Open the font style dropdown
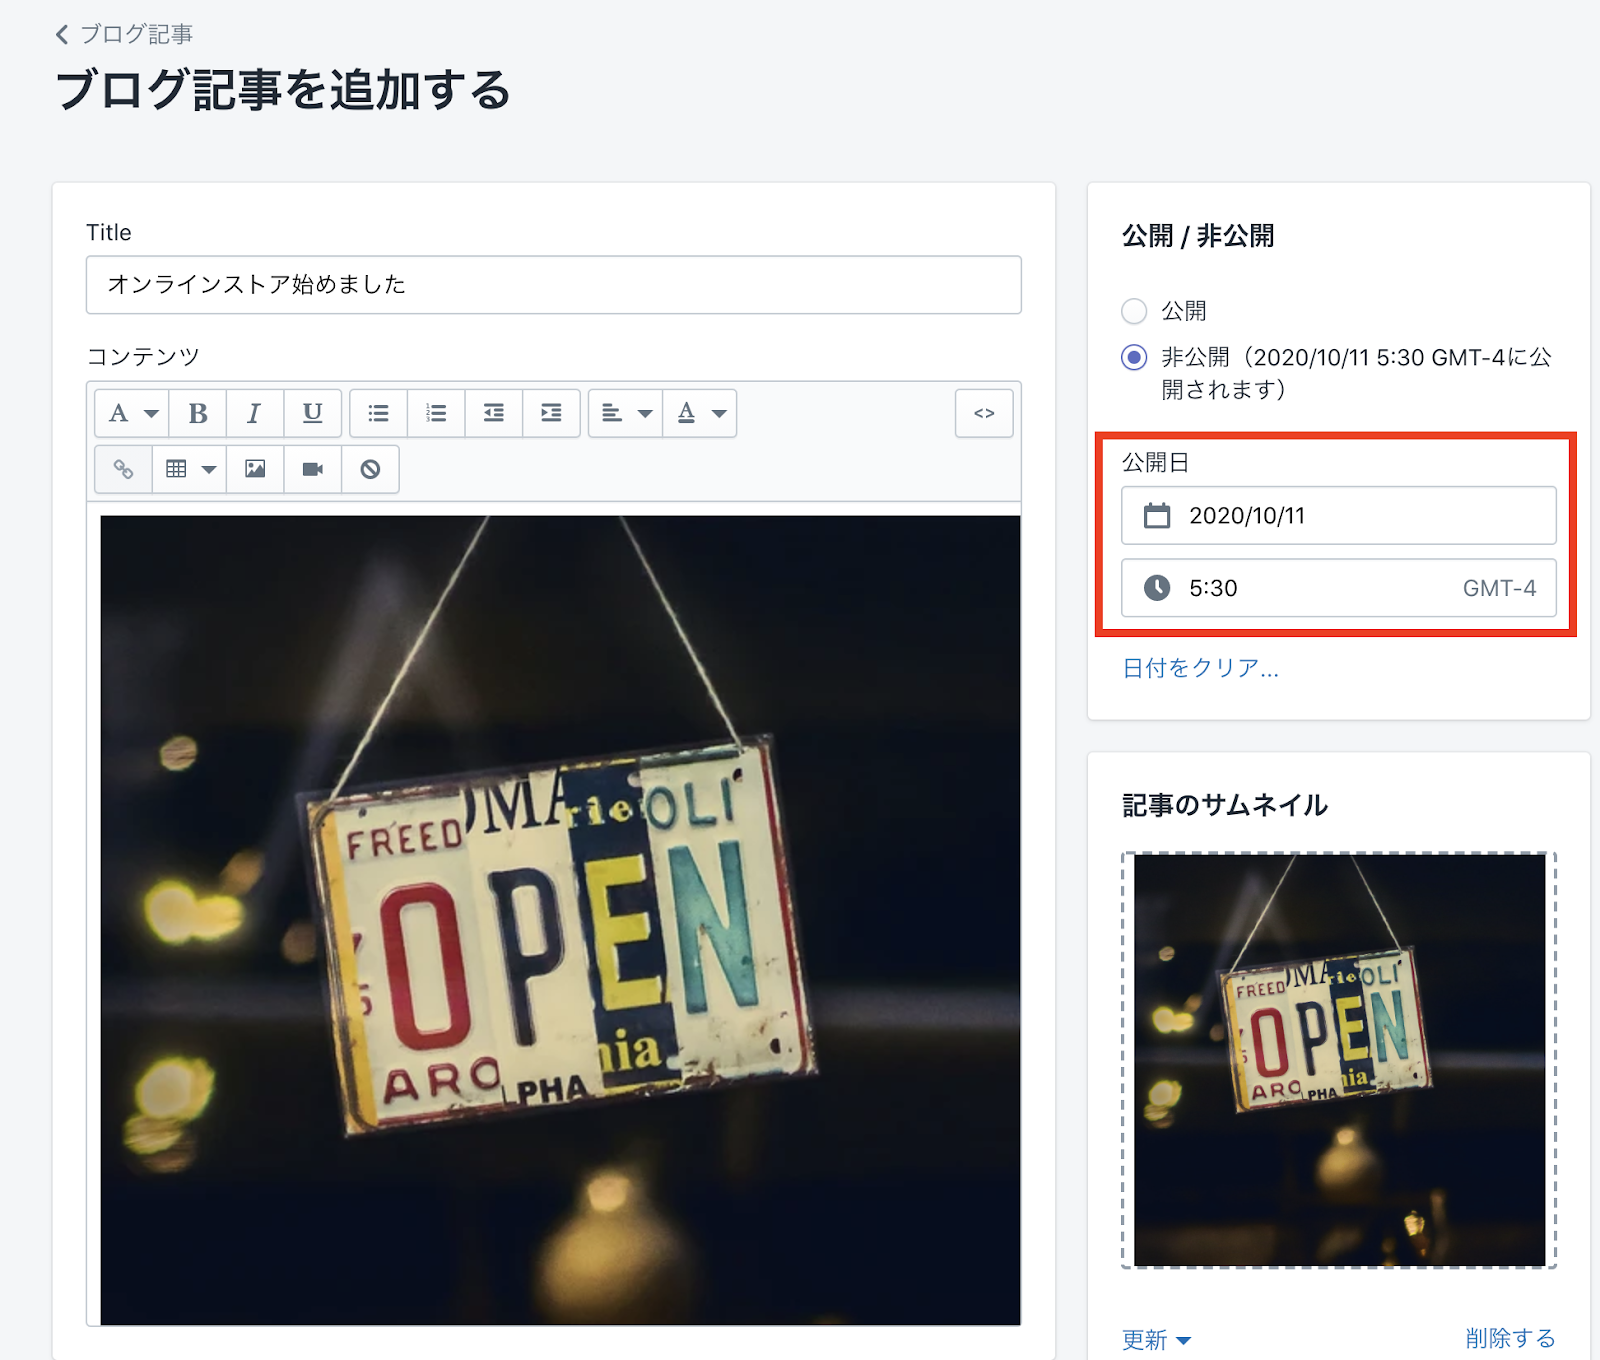 tap(132, 414)
